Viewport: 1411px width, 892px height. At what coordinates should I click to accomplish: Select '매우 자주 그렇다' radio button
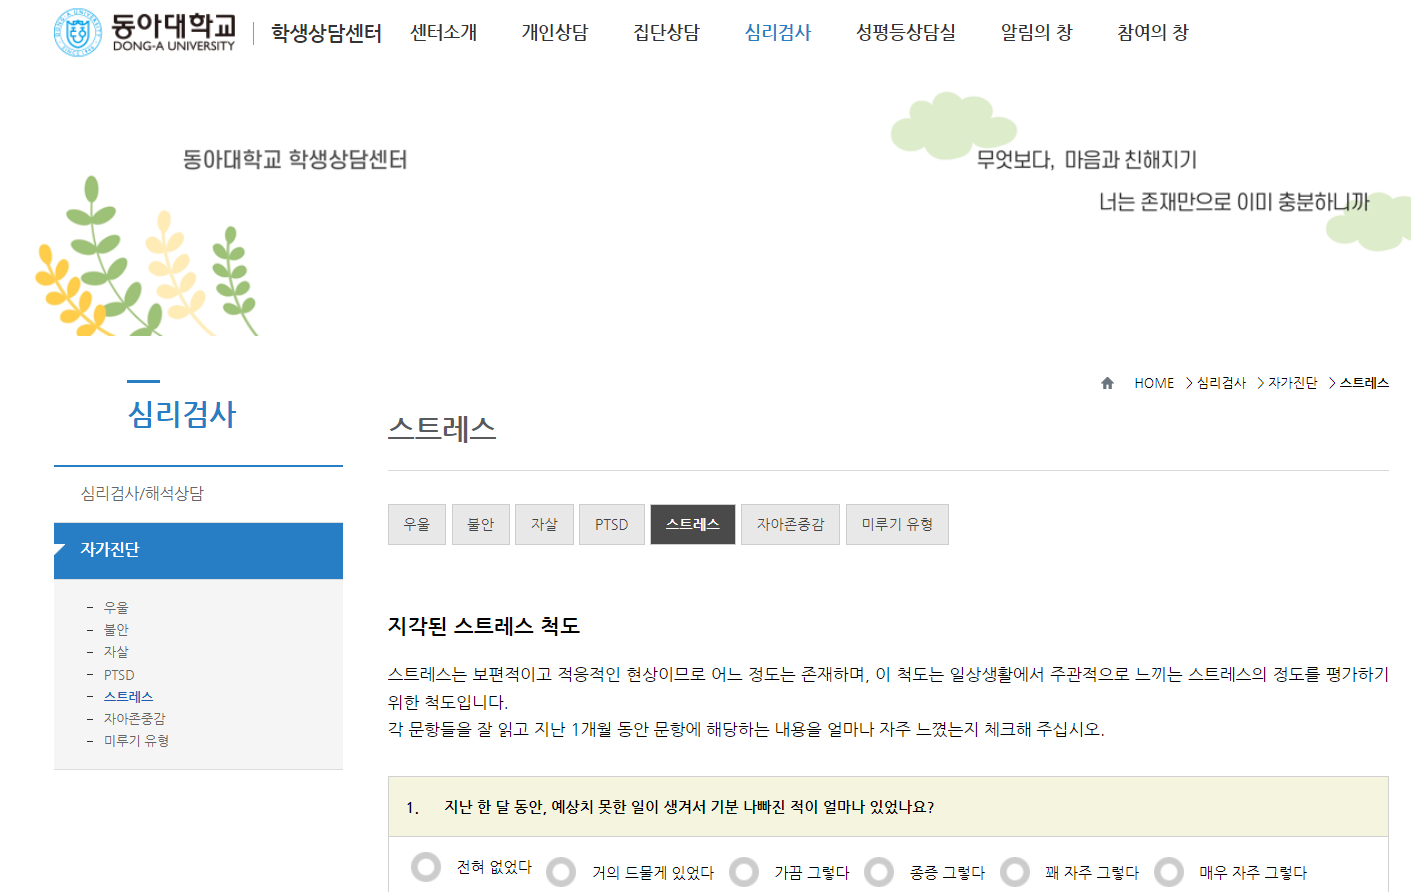tap(1168, 872)
